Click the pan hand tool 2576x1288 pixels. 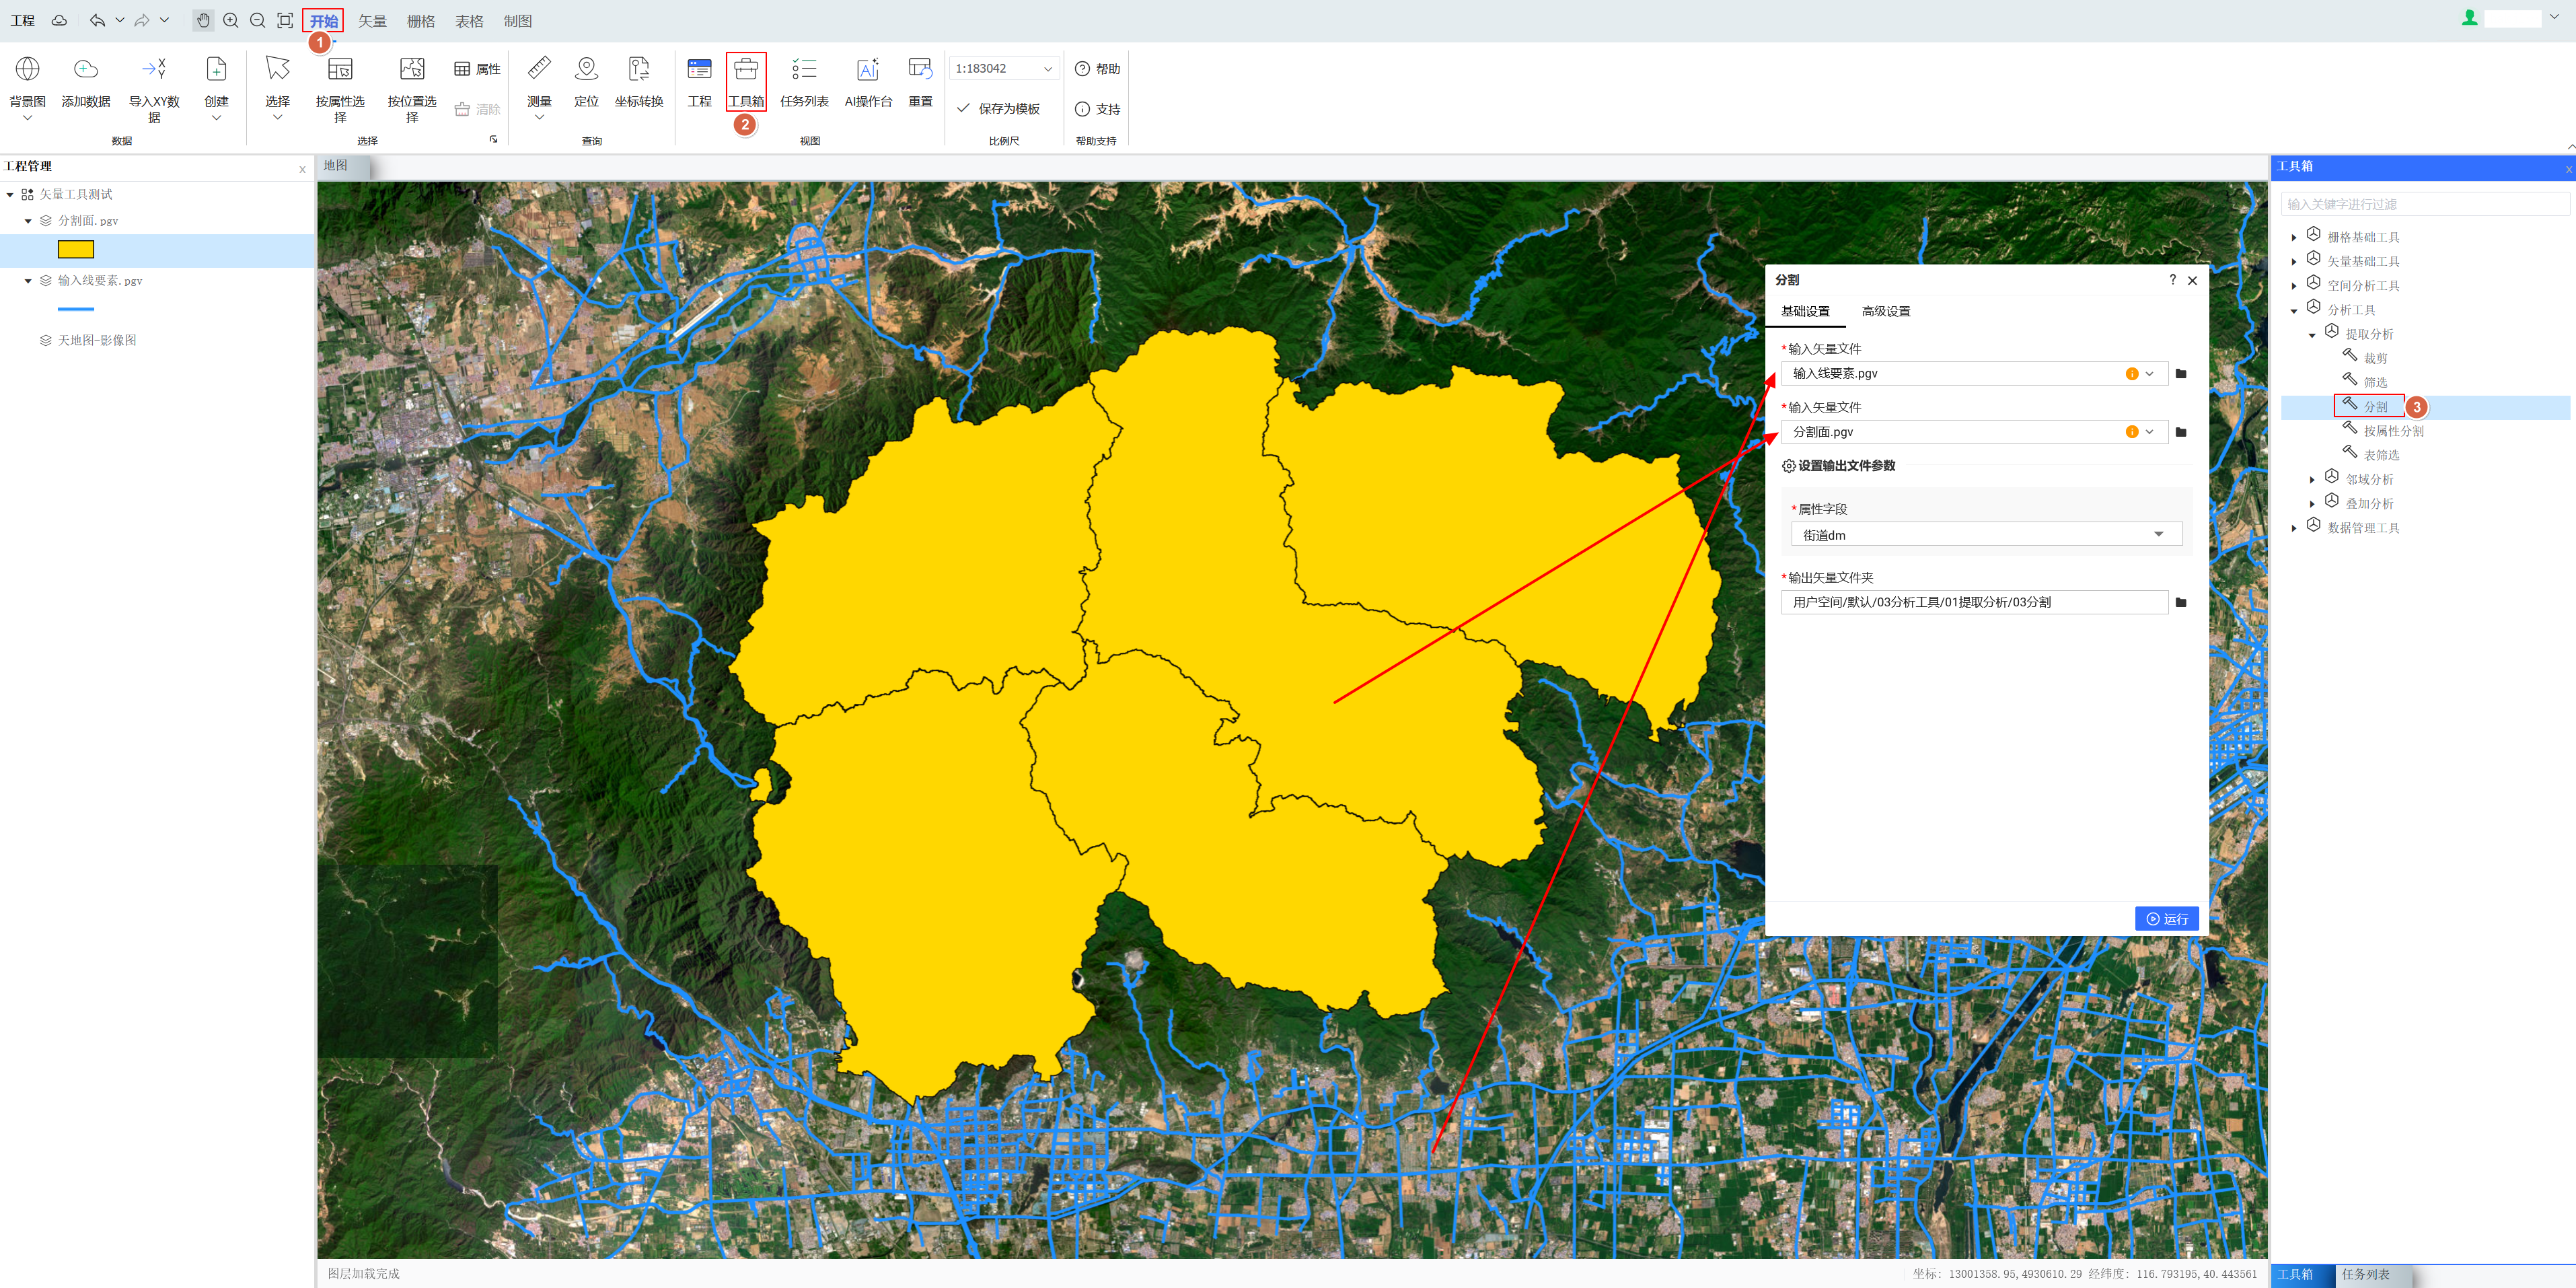click(203, 20)
